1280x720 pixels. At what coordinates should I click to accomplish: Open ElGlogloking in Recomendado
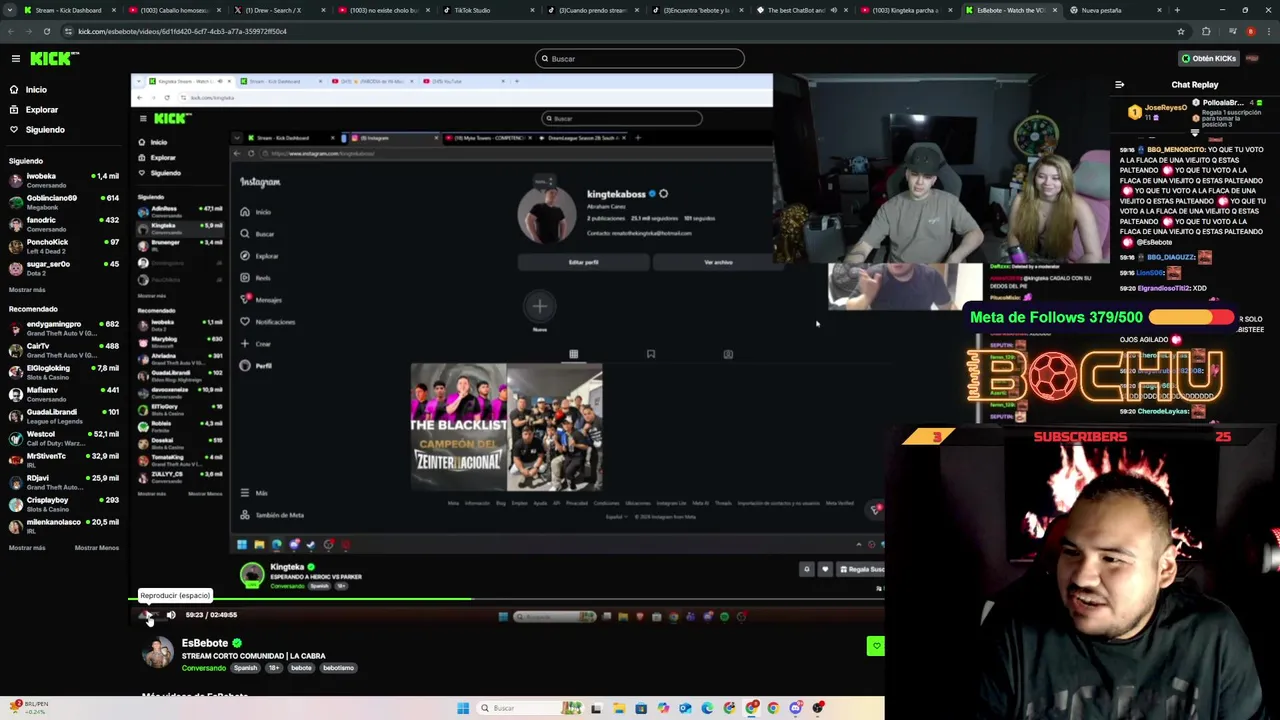(x=62, y=372)
